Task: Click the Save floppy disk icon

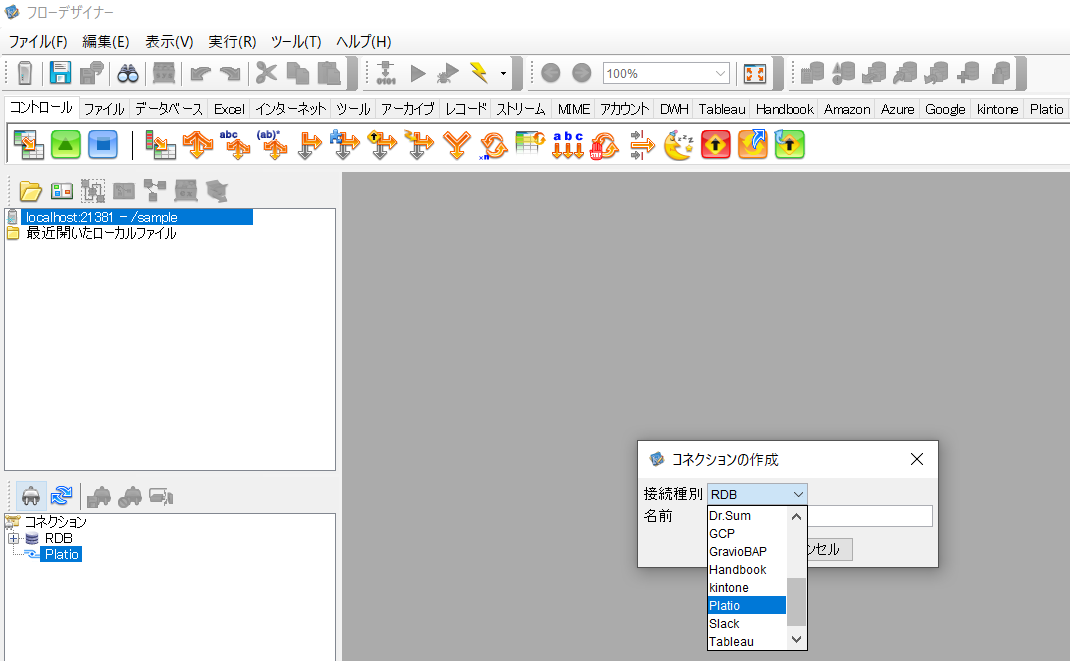Action: (60, 73)
